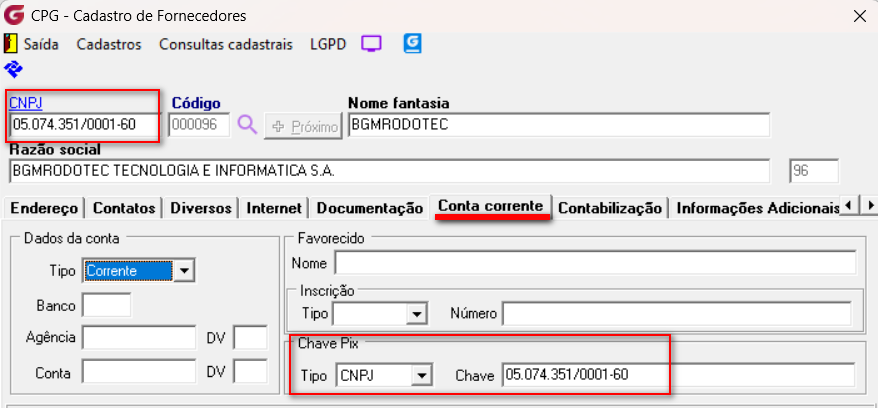Screen dimensions: 878x408
Task: Click the Agência DV field
Action: click(x=250, y=337)
